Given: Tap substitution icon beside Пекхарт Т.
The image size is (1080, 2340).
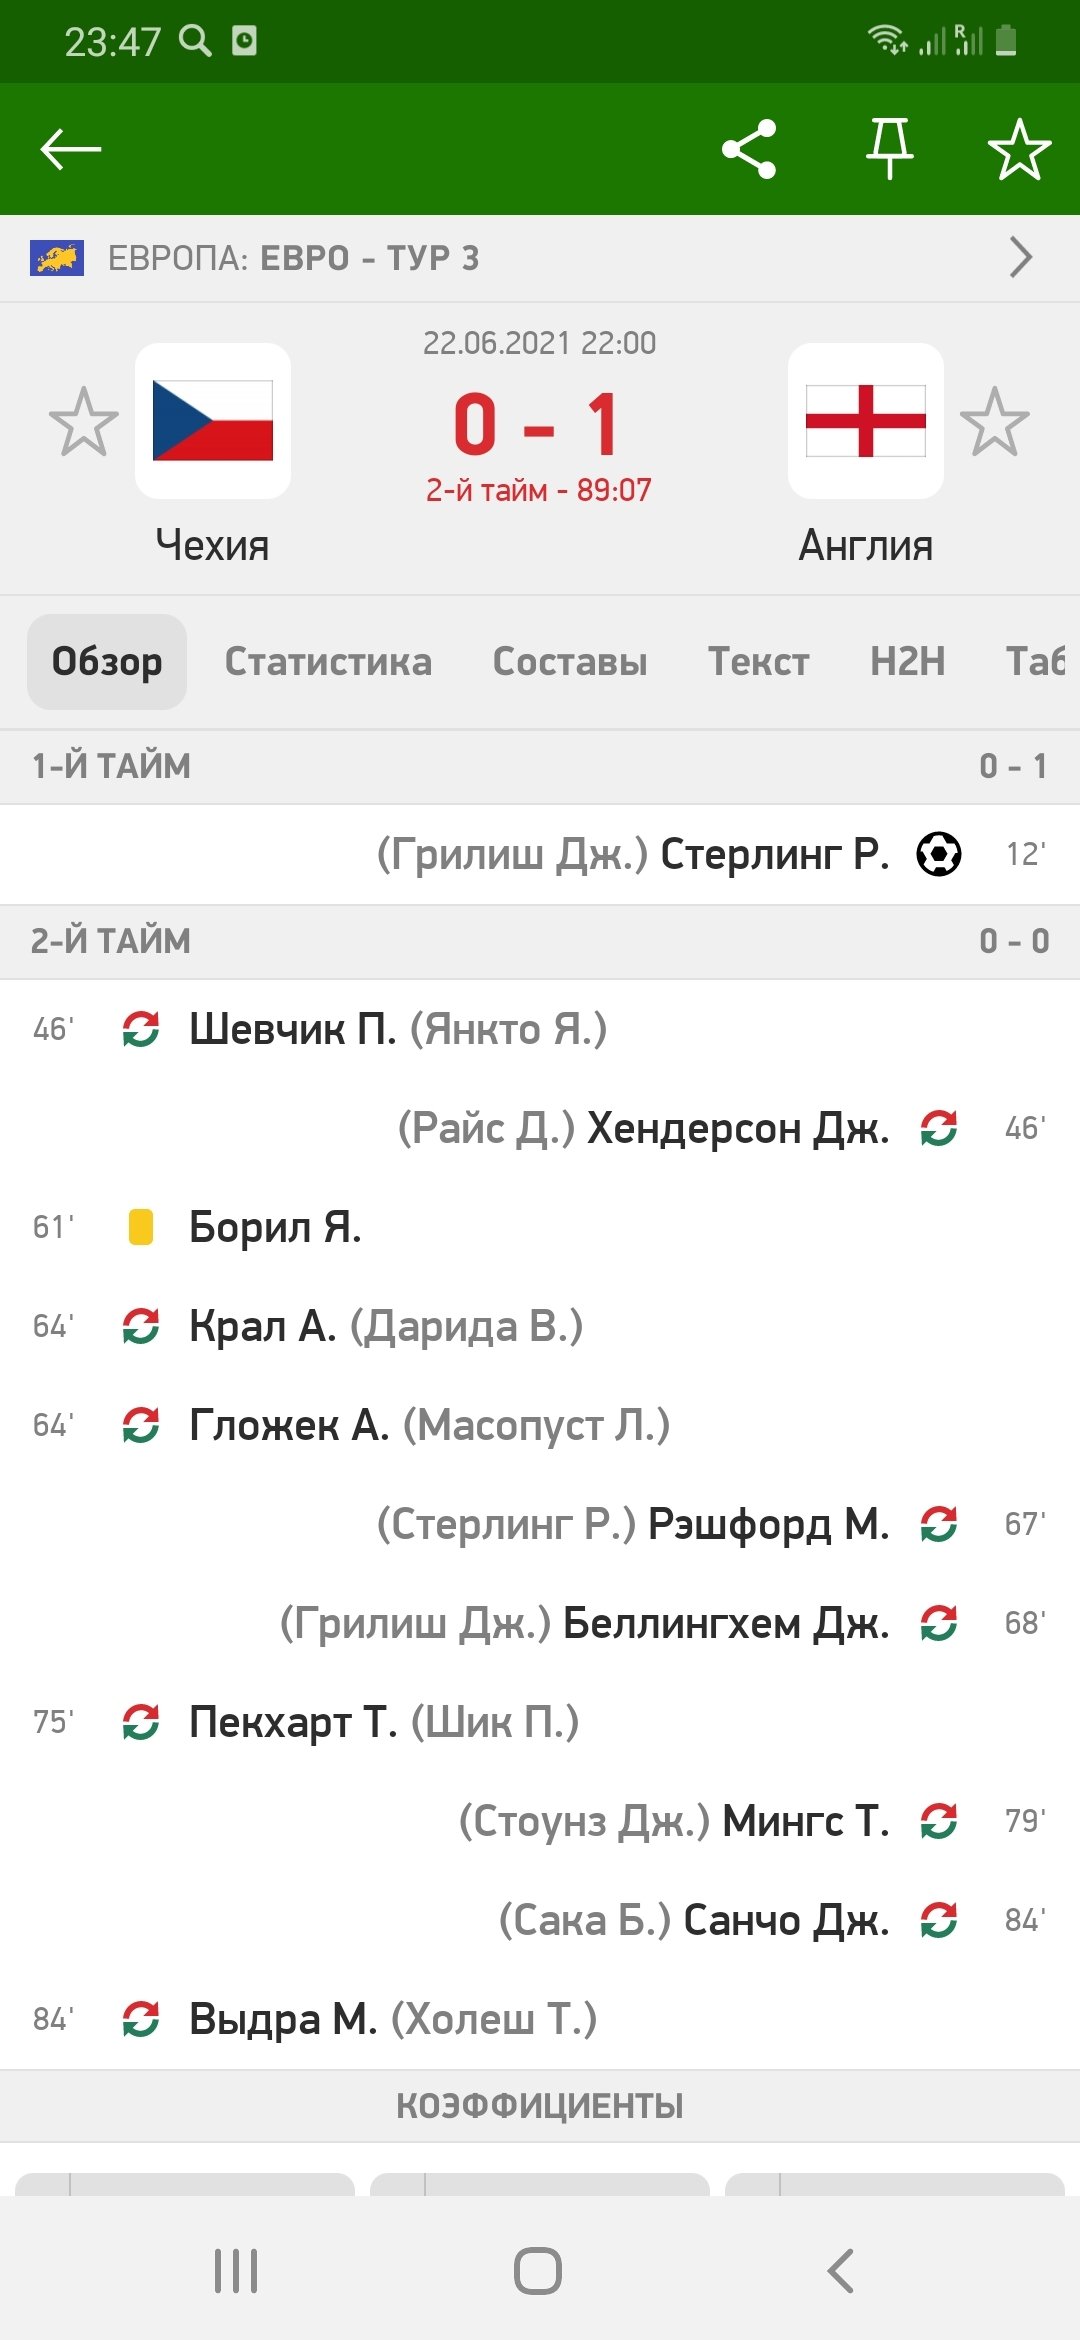Looking at the screenshot, I should pyautogui.click(x=141, y=1722).
